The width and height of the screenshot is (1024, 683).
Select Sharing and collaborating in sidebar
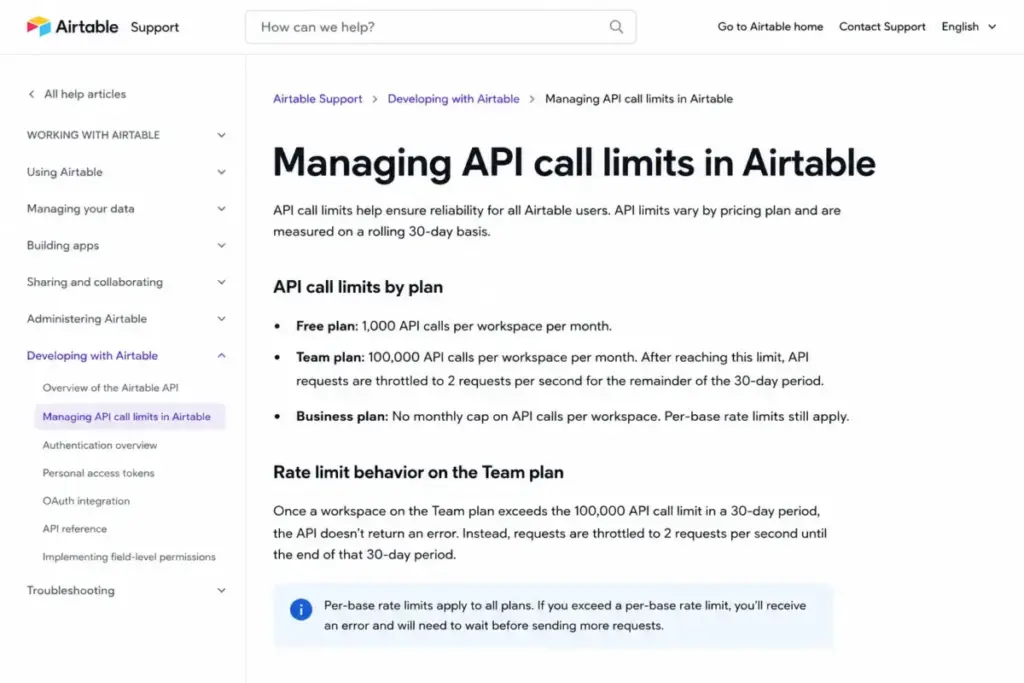95,282
